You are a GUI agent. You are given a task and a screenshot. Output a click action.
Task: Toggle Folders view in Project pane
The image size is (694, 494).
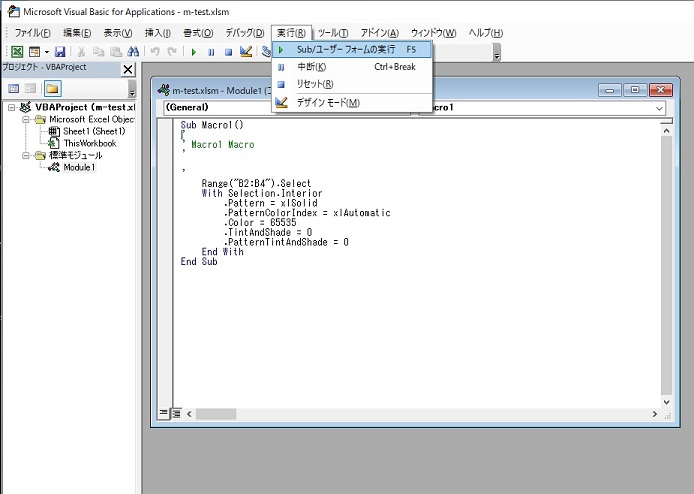click(x=52, y=89)
